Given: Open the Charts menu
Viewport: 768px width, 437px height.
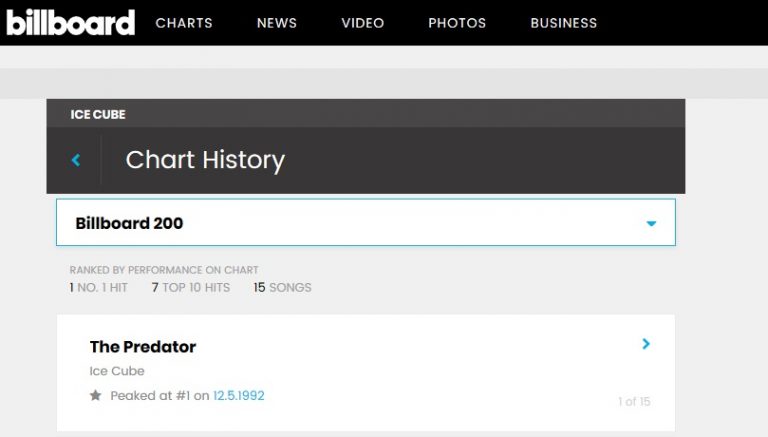Looking at the screenshot, I should 184,23.
